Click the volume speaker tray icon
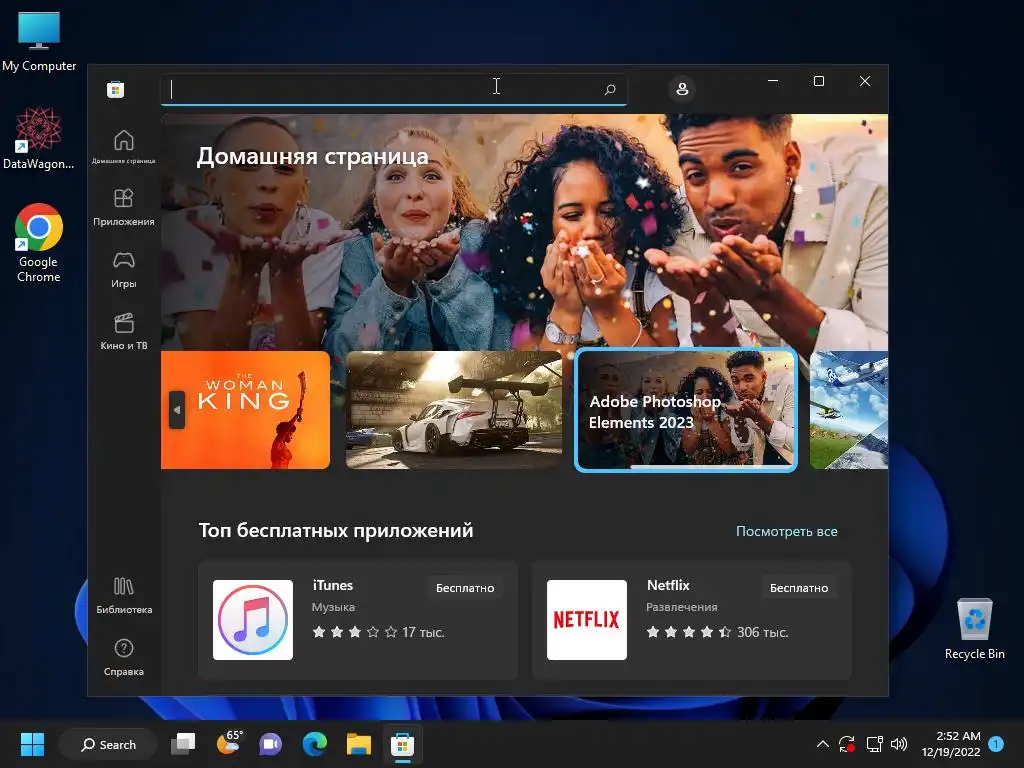The height and width of the screenshot is (768, 1024). (899, 744)
